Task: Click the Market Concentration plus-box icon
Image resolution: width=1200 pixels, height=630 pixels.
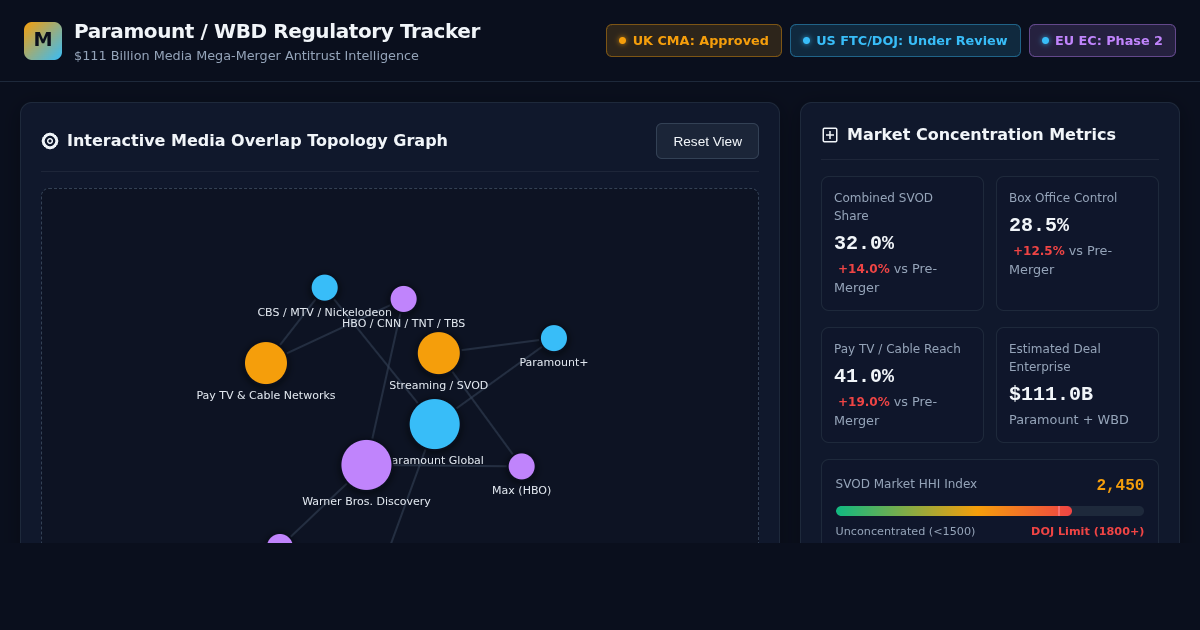Action: (830, 135)
